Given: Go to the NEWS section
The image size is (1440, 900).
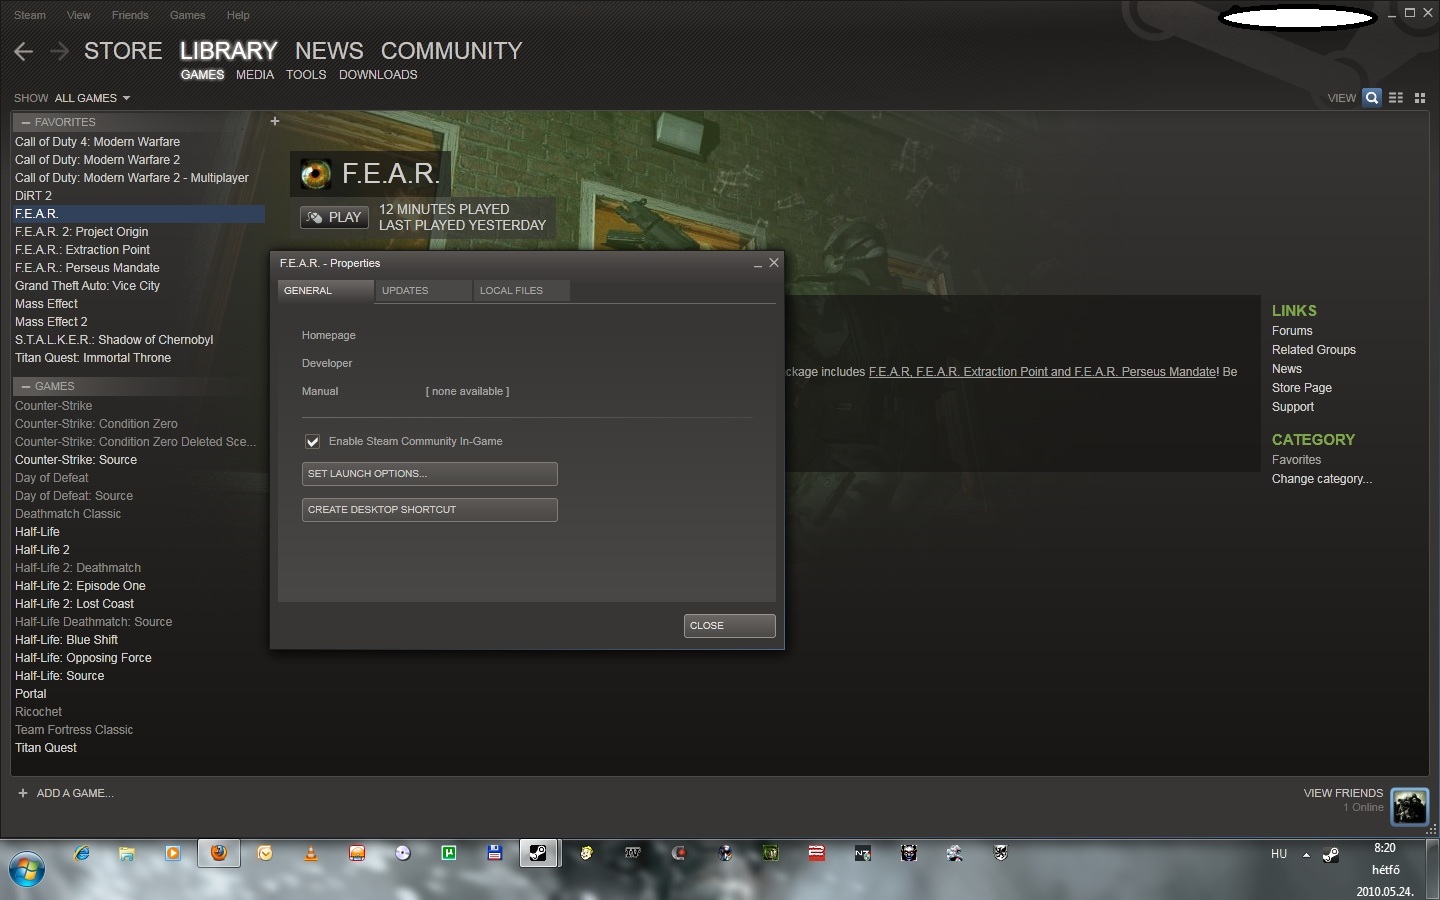Looking at the screenshot, I should click(329, 51).
